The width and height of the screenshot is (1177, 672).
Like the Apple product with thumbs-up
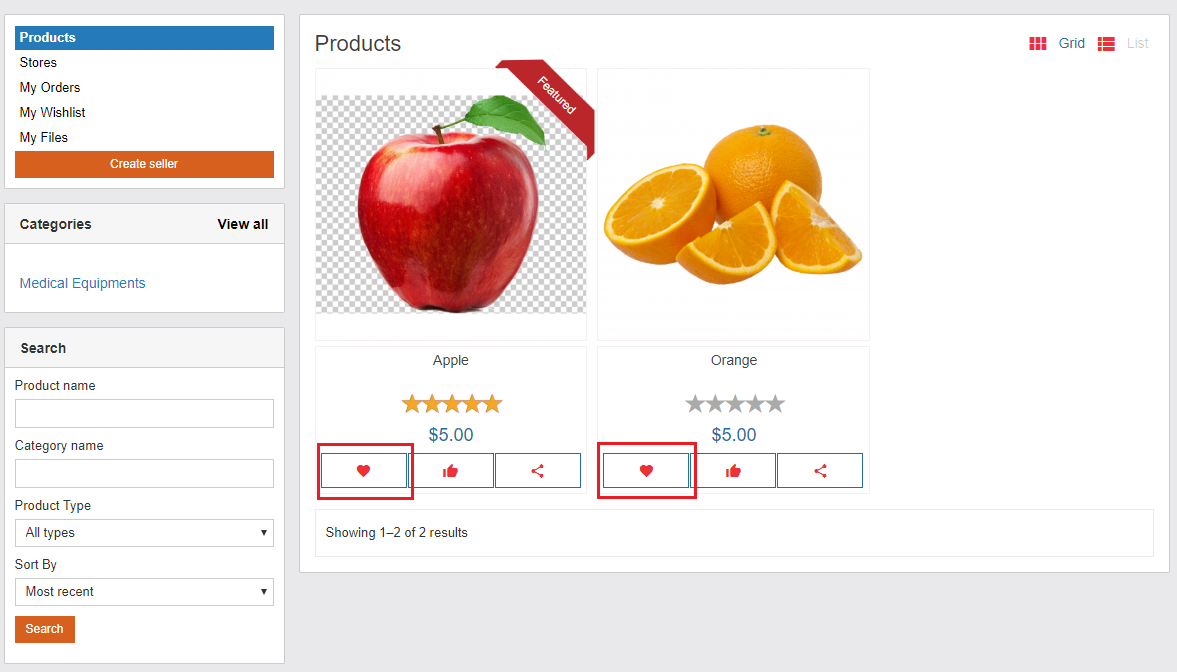pyautogui.click(x=451, y=471)
